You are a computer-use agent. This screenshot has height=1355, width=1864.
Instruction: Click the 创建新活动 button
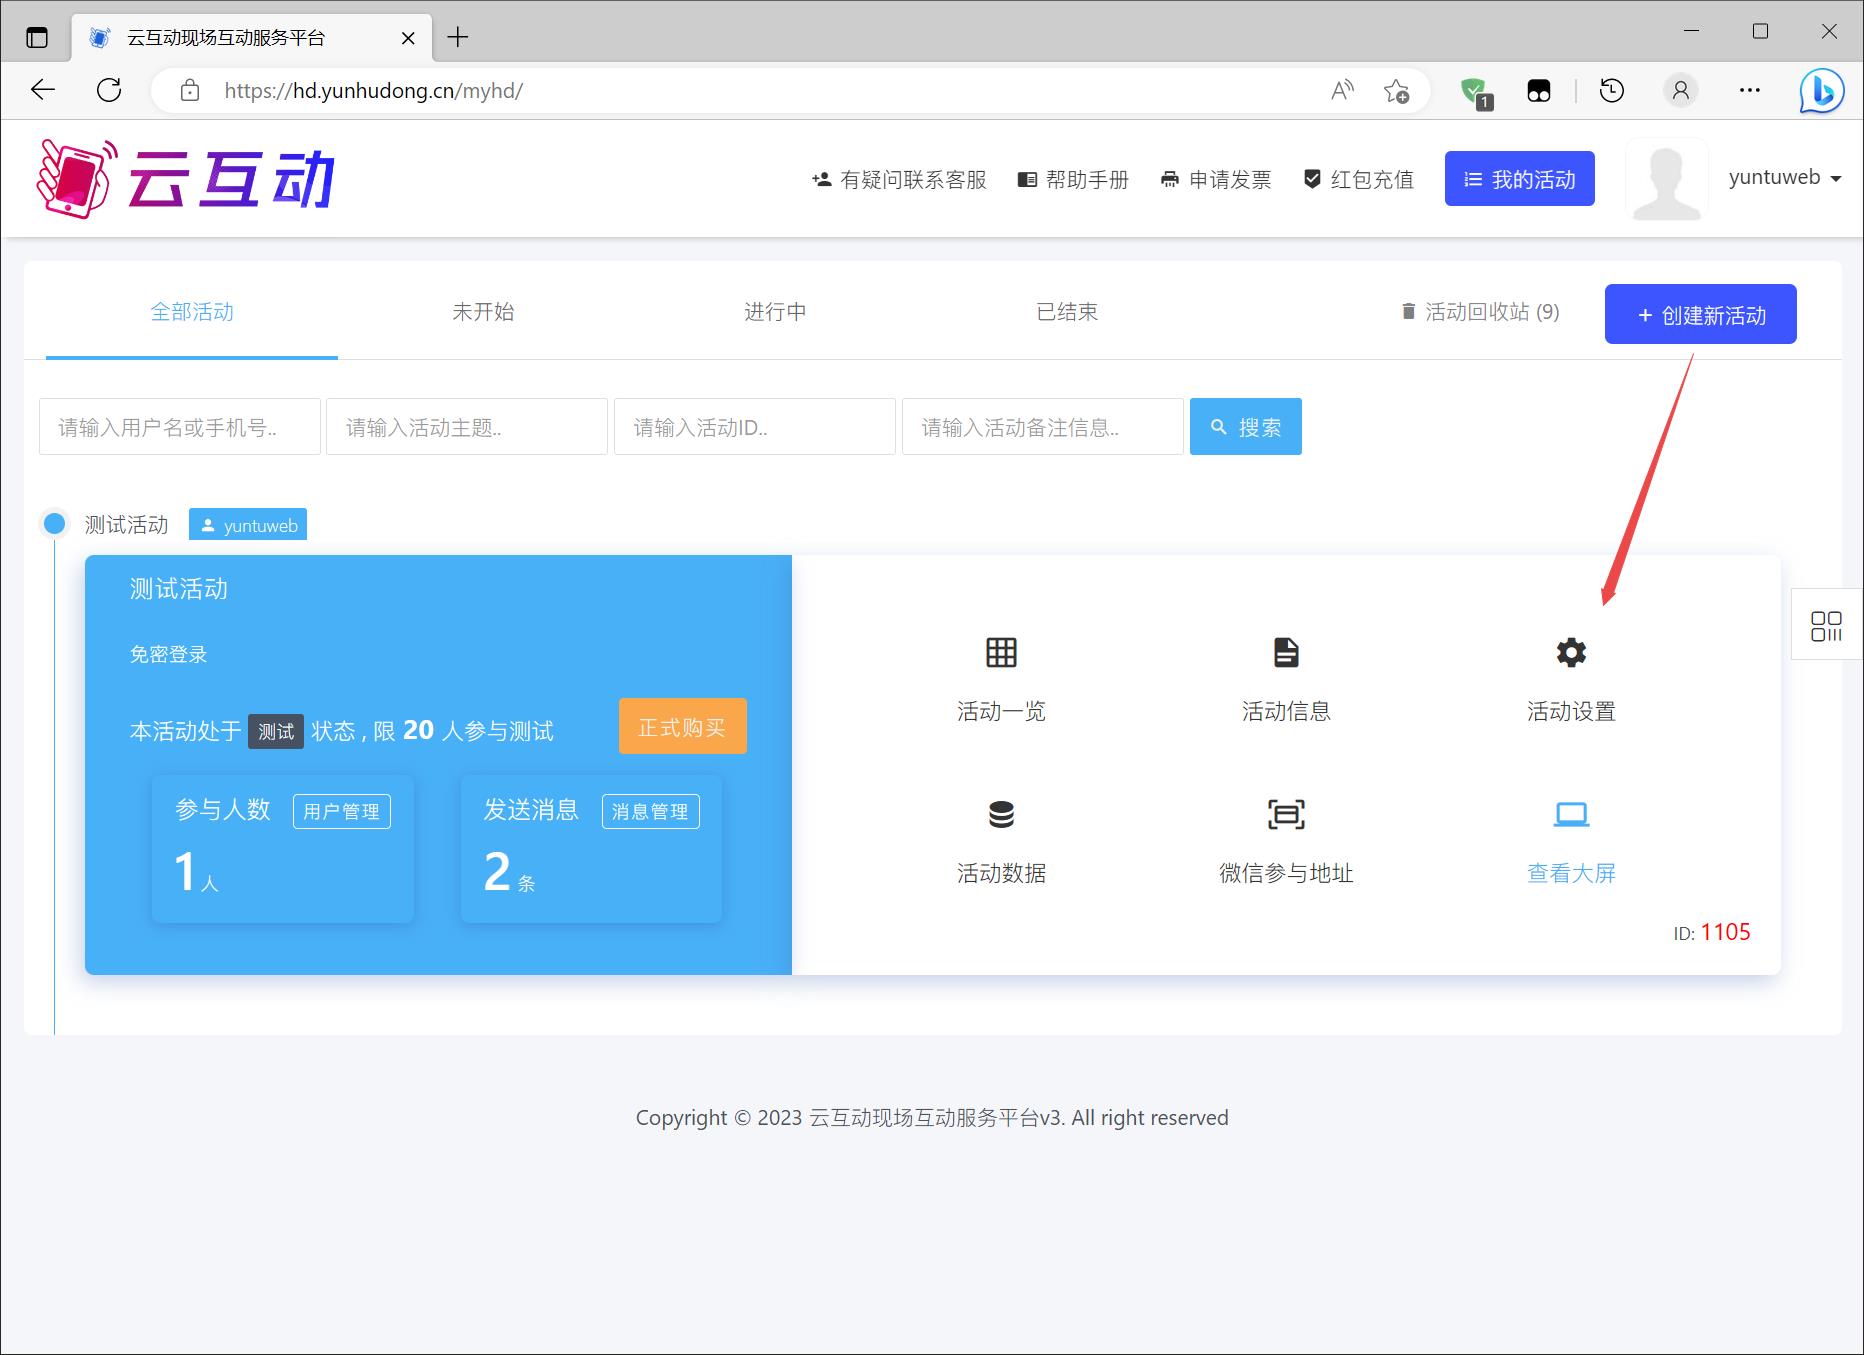(1700, 315)
